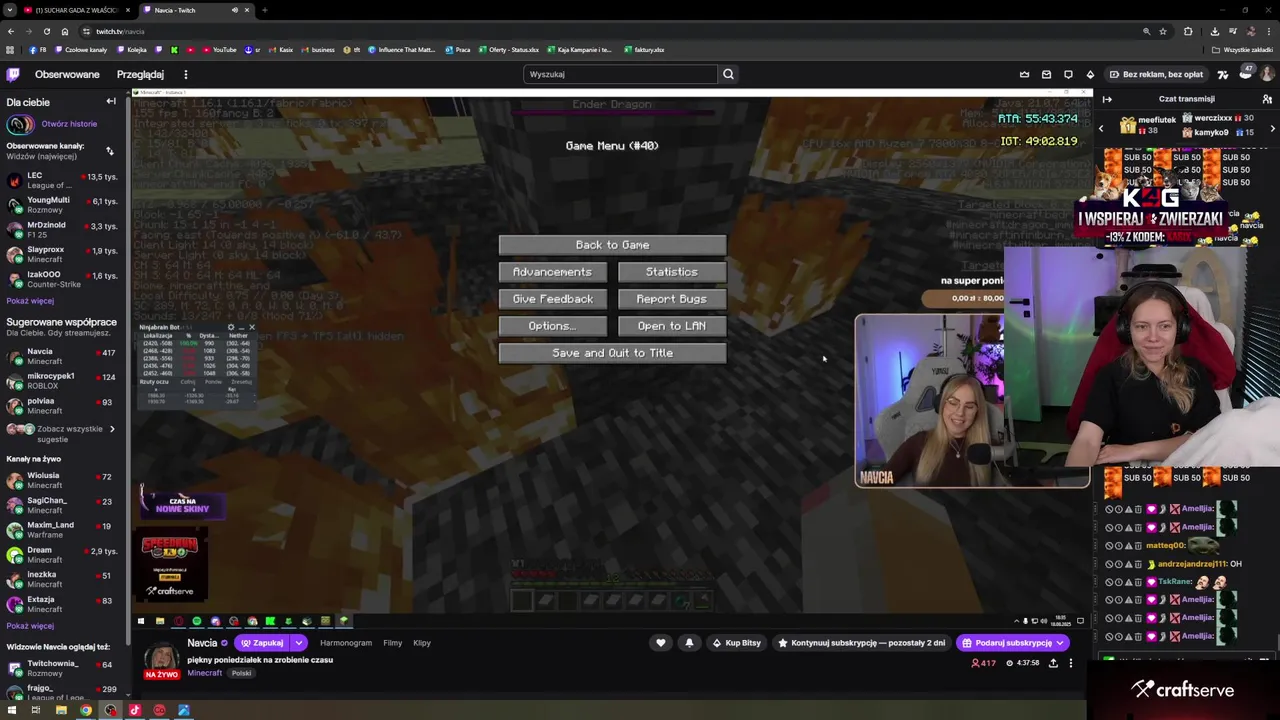Image resolution: width=1280 pixels, height=720 pixels.
Task: Click Bez reklam, bez opłat button
Action: point(1156,74)
